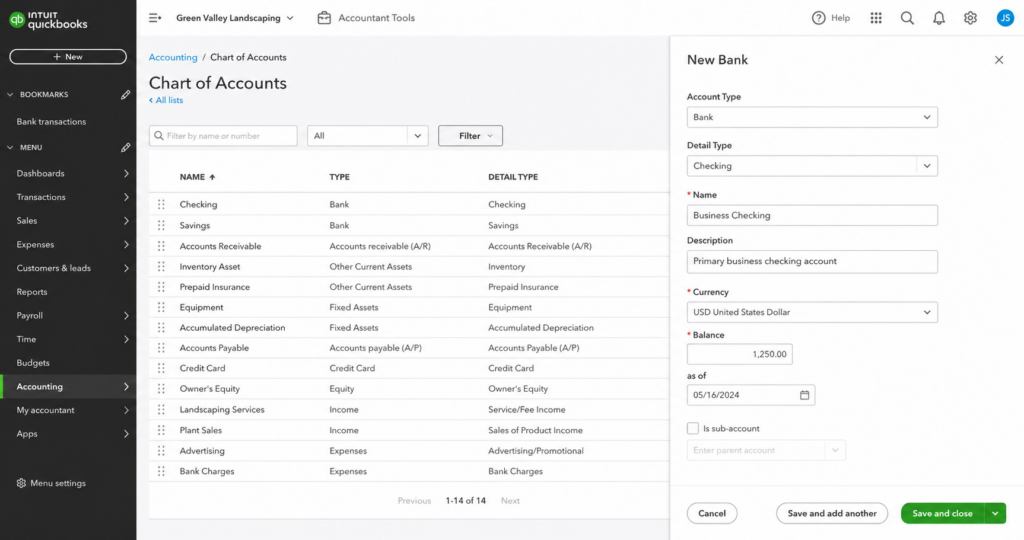Image resolution: width=1024 pixels, height=540 pixels.
Task: Open the Payroll menu item
Action: click(x=69, y=315)
